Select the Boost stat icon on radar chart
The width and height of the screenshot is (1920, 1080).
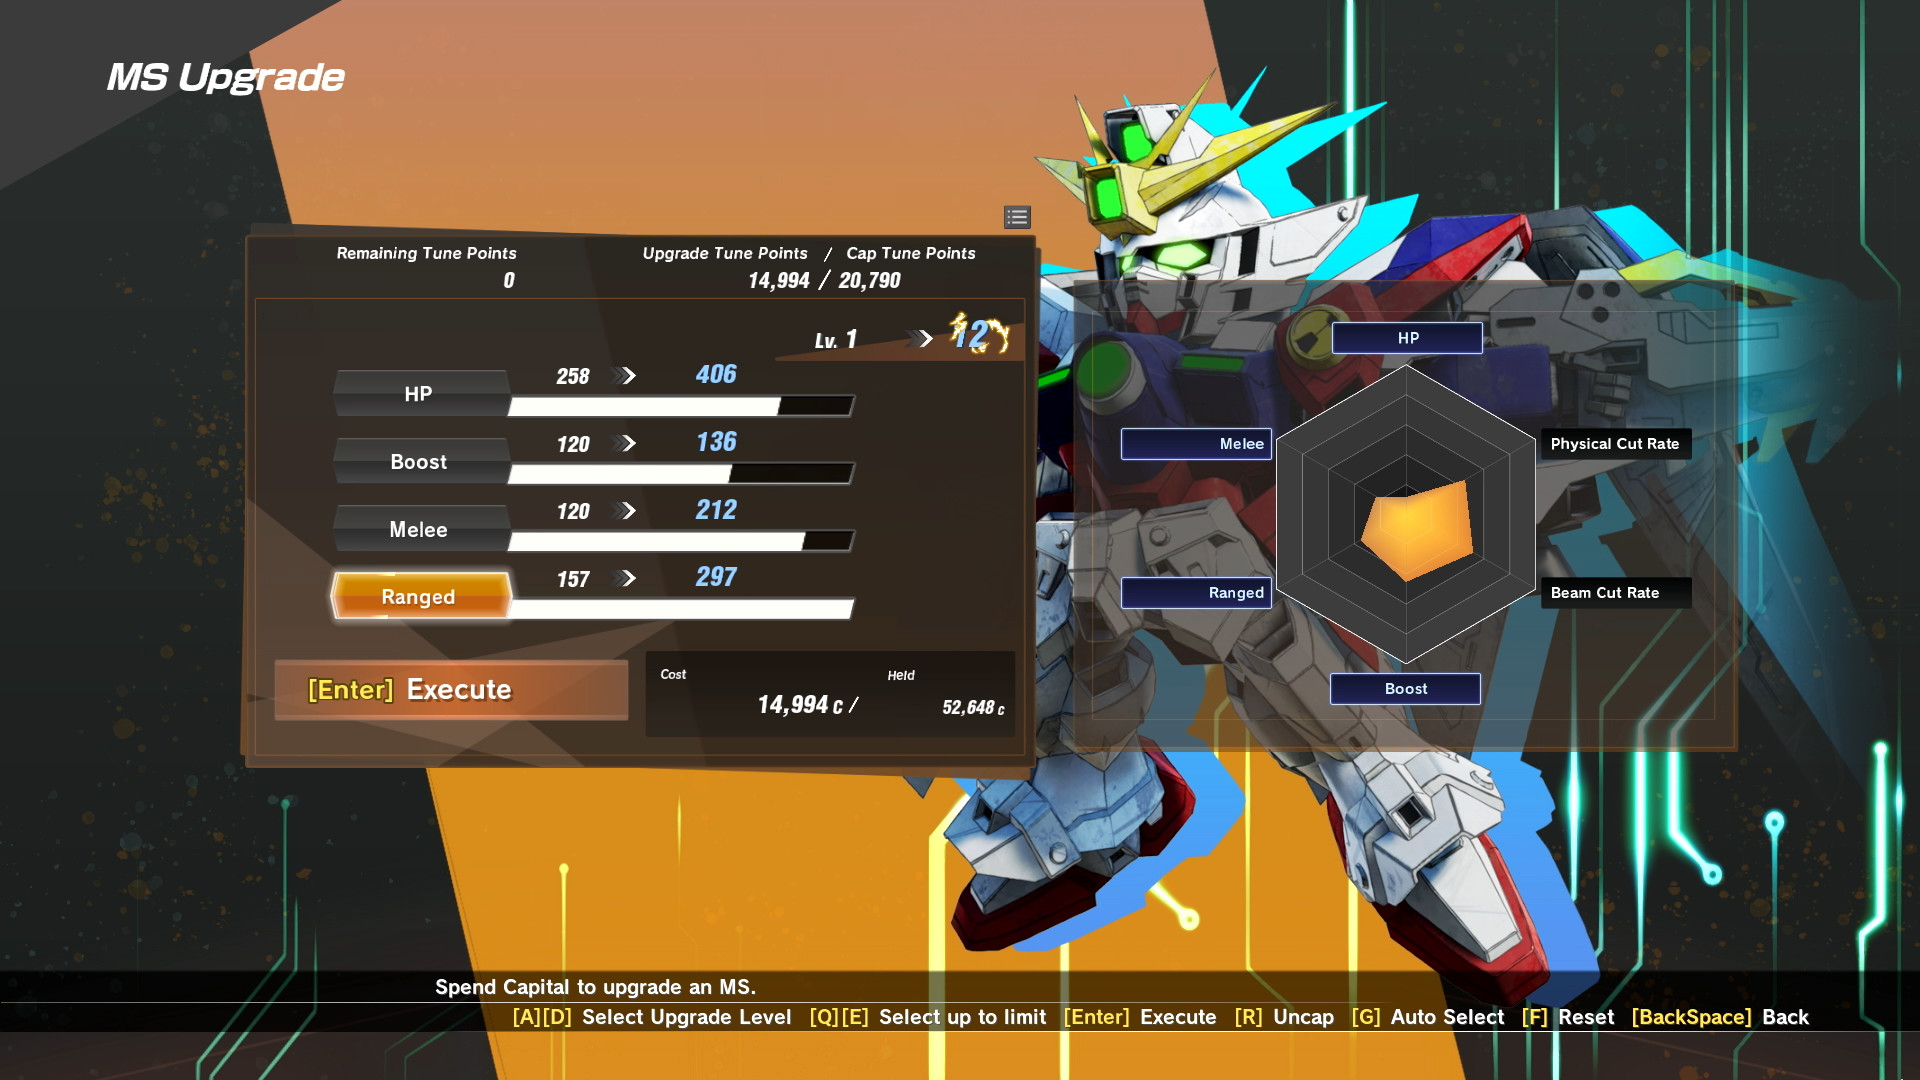[x=1403, y=687]
